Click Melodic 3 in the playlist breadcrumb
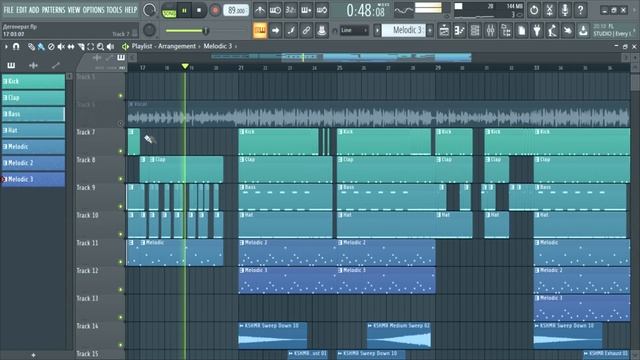Image resolution: width=640 pixels, height=360 pixels. [x=218, y=47]
